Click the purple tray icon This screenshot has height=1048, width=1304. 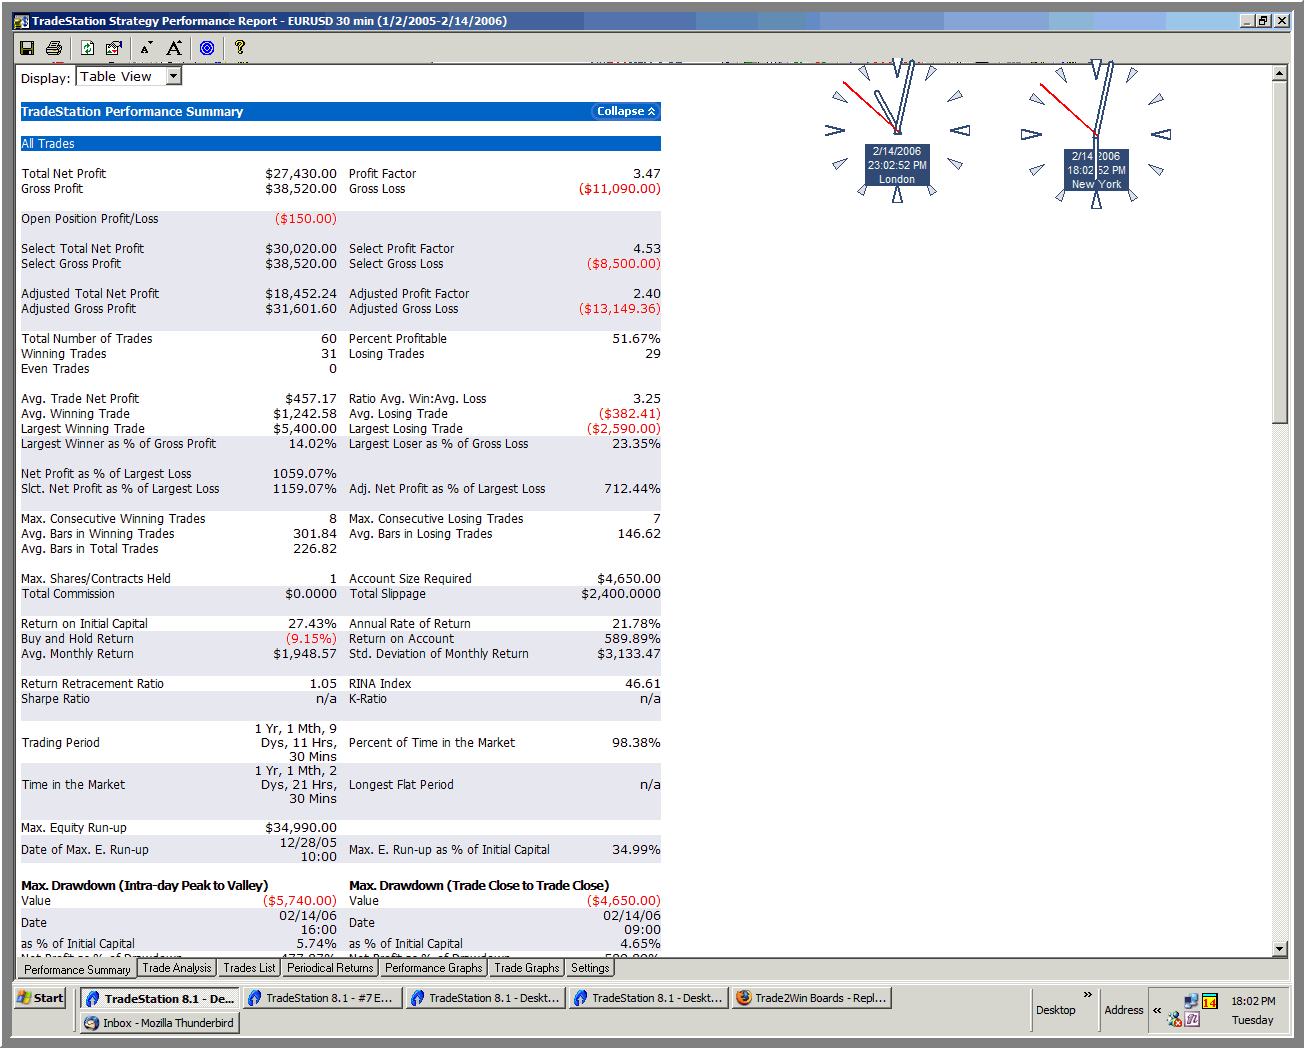pos(1192,1019)
